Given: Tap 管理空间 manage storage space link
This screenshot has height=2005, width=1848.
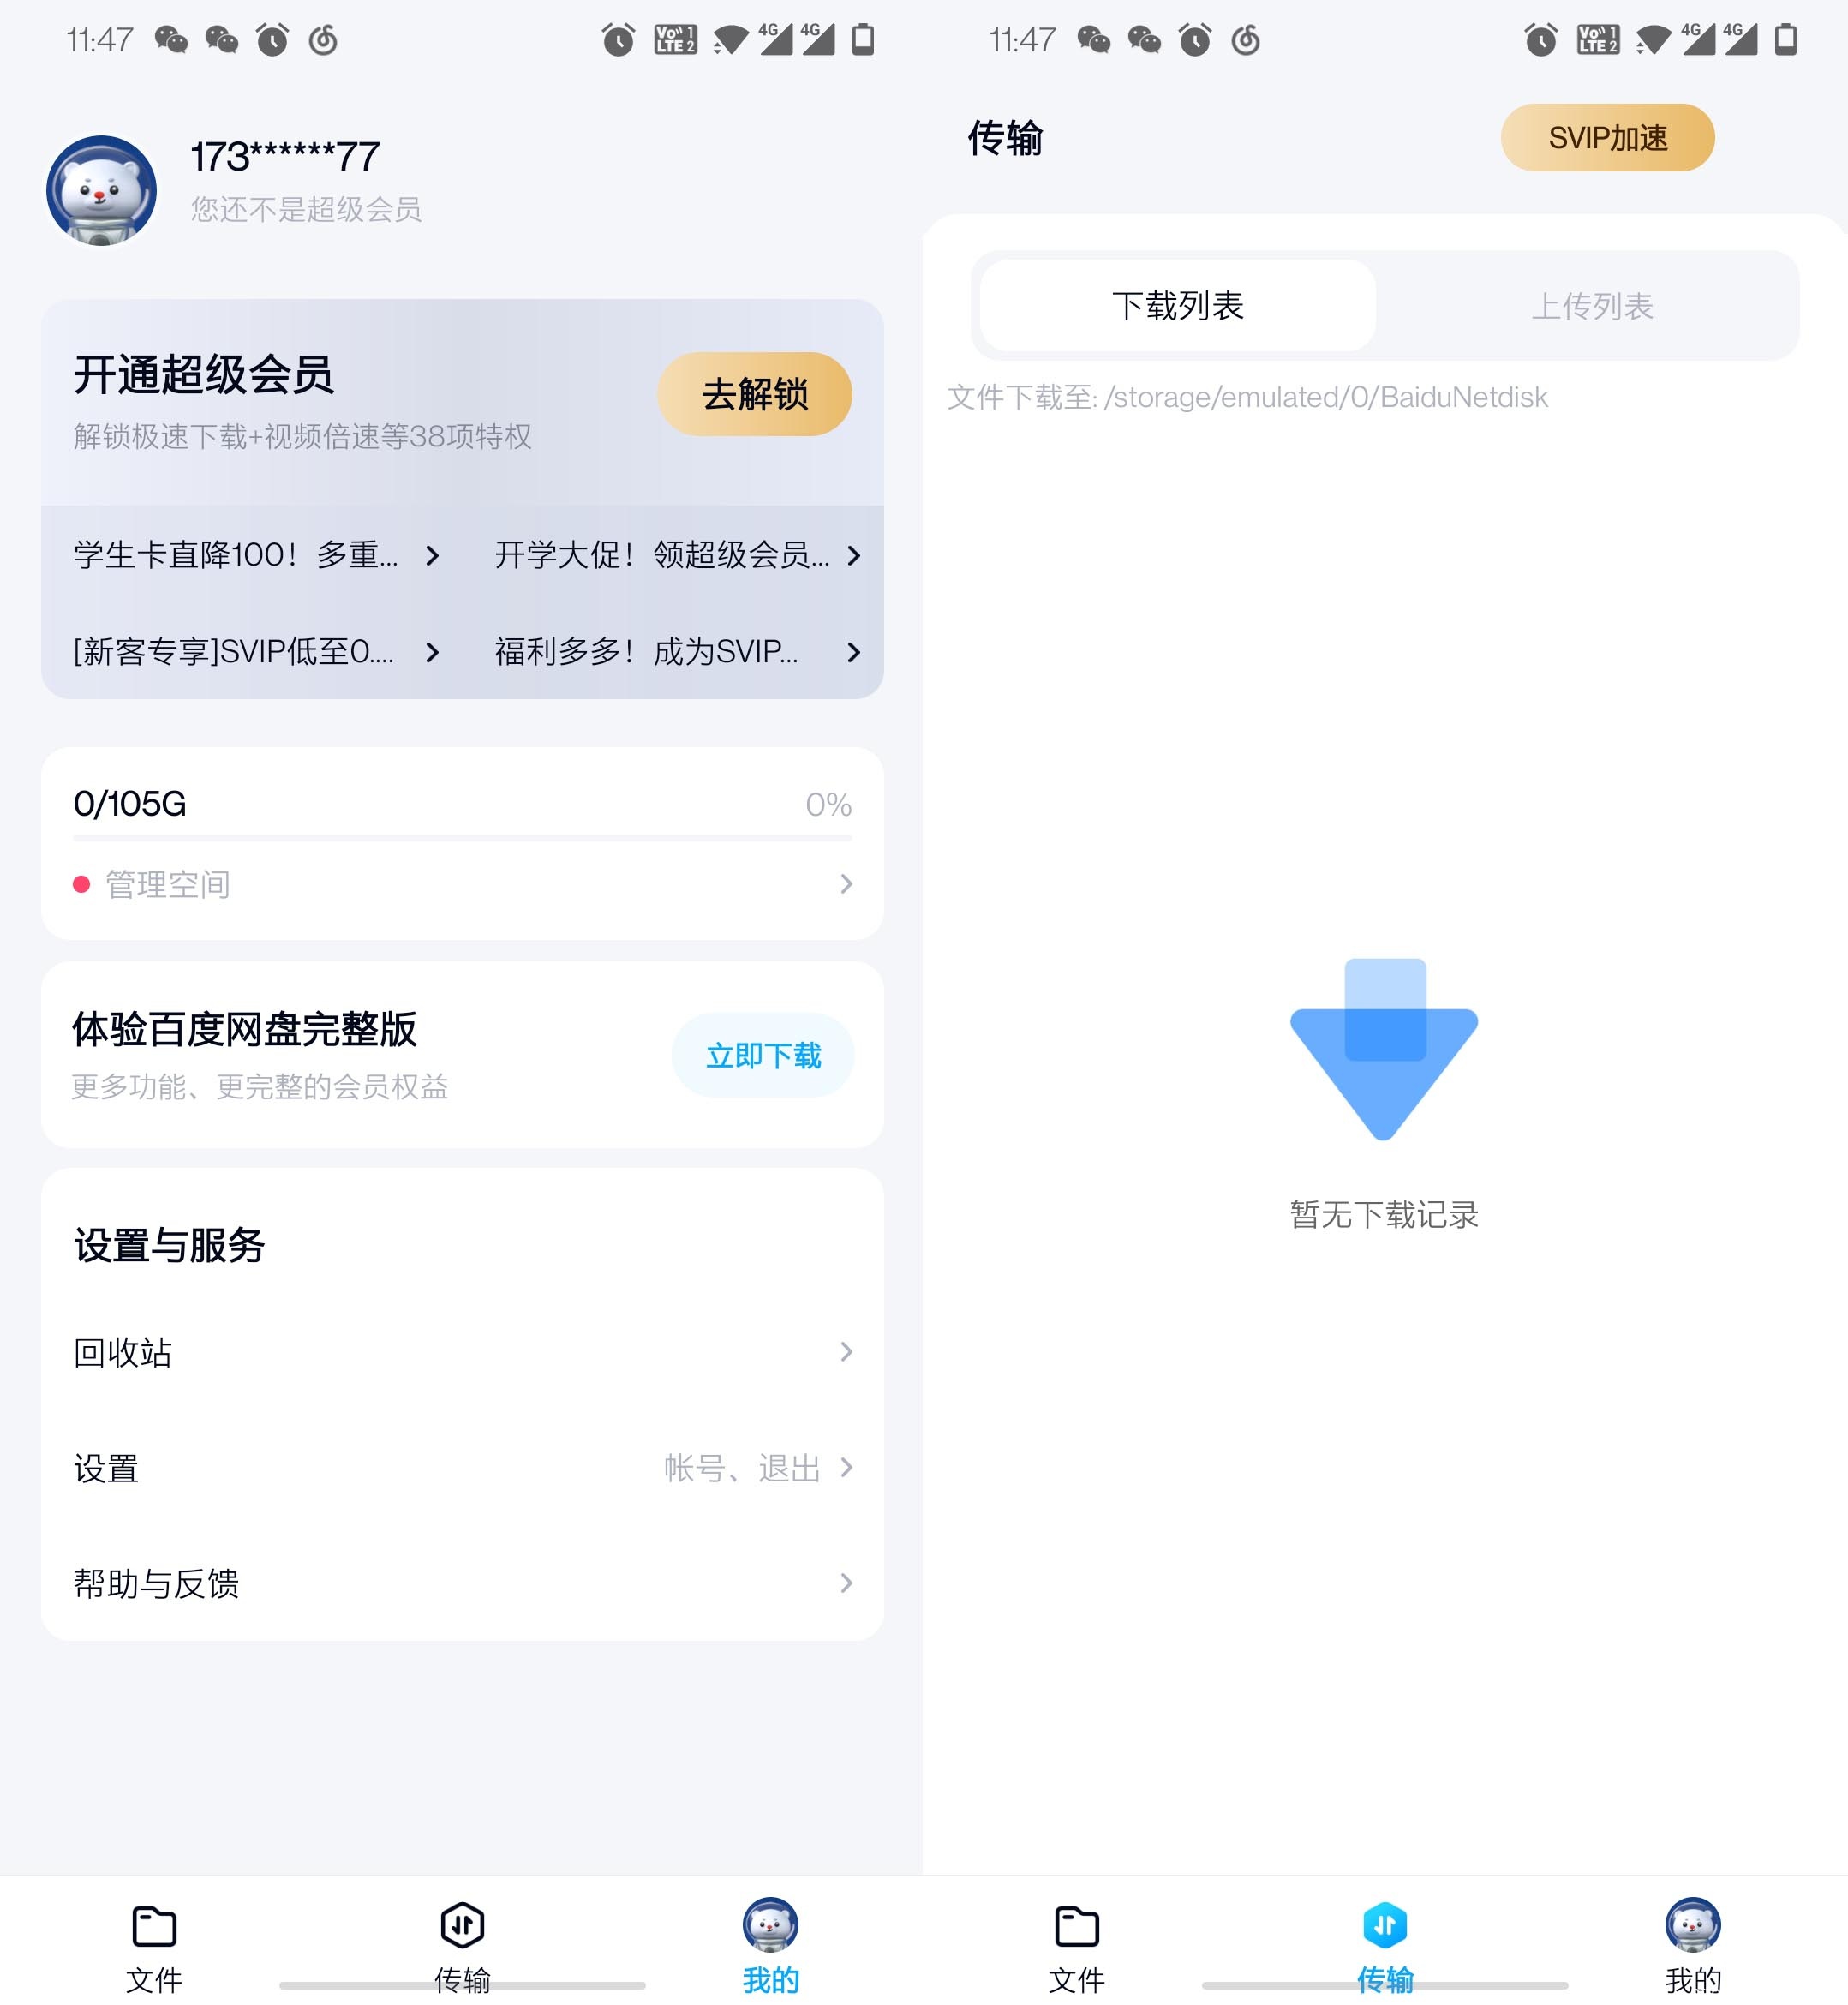Looking at the screenshot, I should 461,882.
